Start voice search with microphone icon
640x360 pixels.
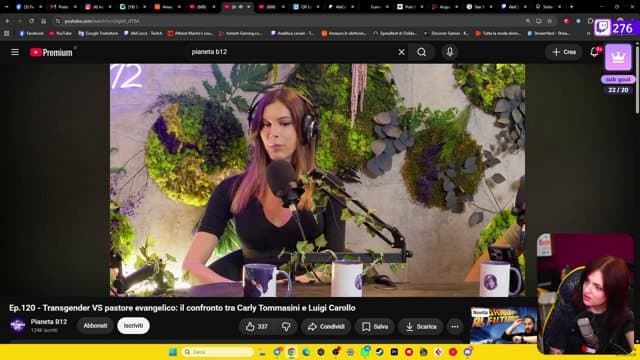449,52
